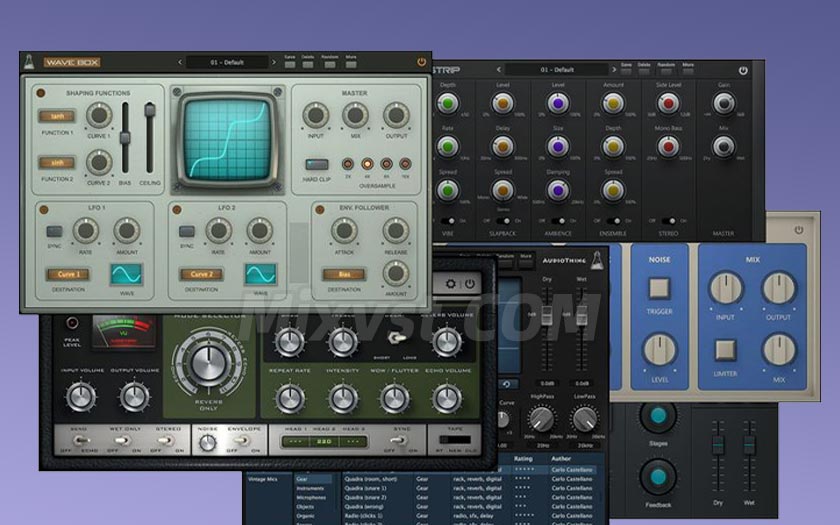840x525 pixels.
Task: Select 2x oversample LED
Action: coord(348,164)
